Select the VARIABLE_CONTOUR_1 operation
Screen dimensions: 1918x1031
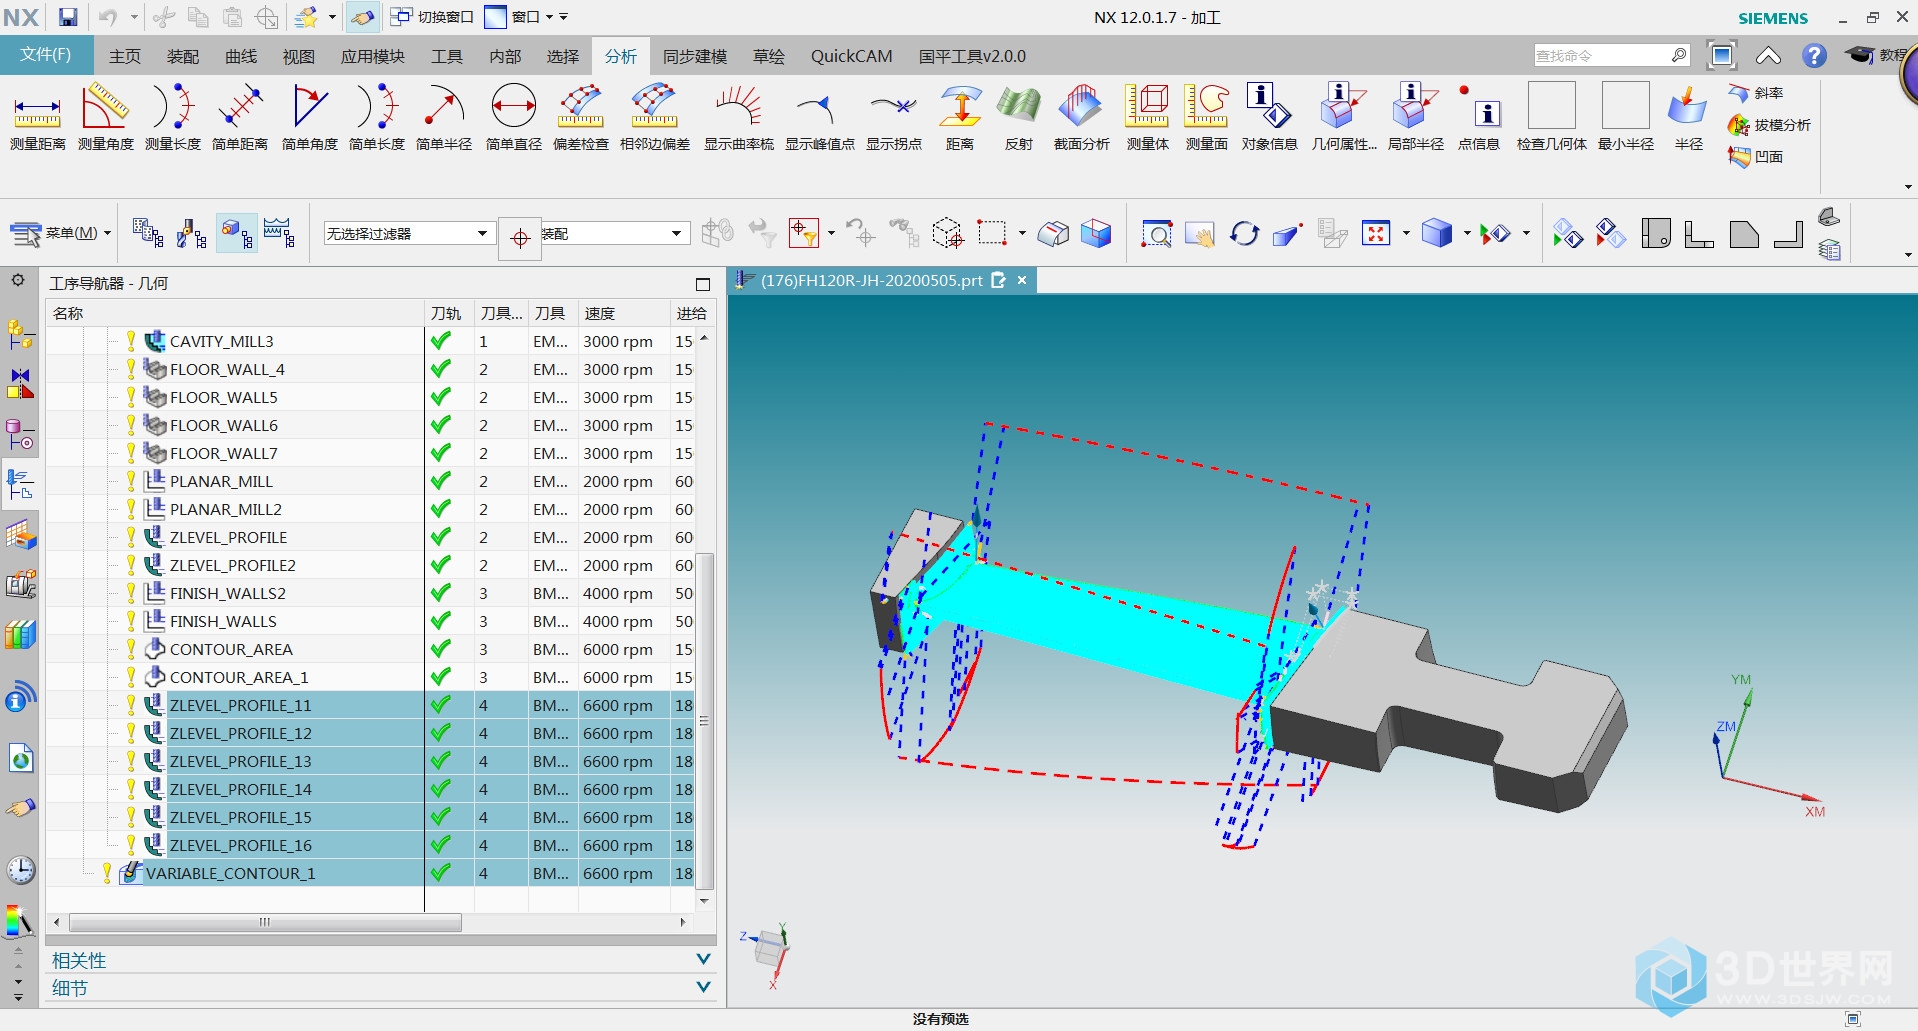click(x=230, y=873)
